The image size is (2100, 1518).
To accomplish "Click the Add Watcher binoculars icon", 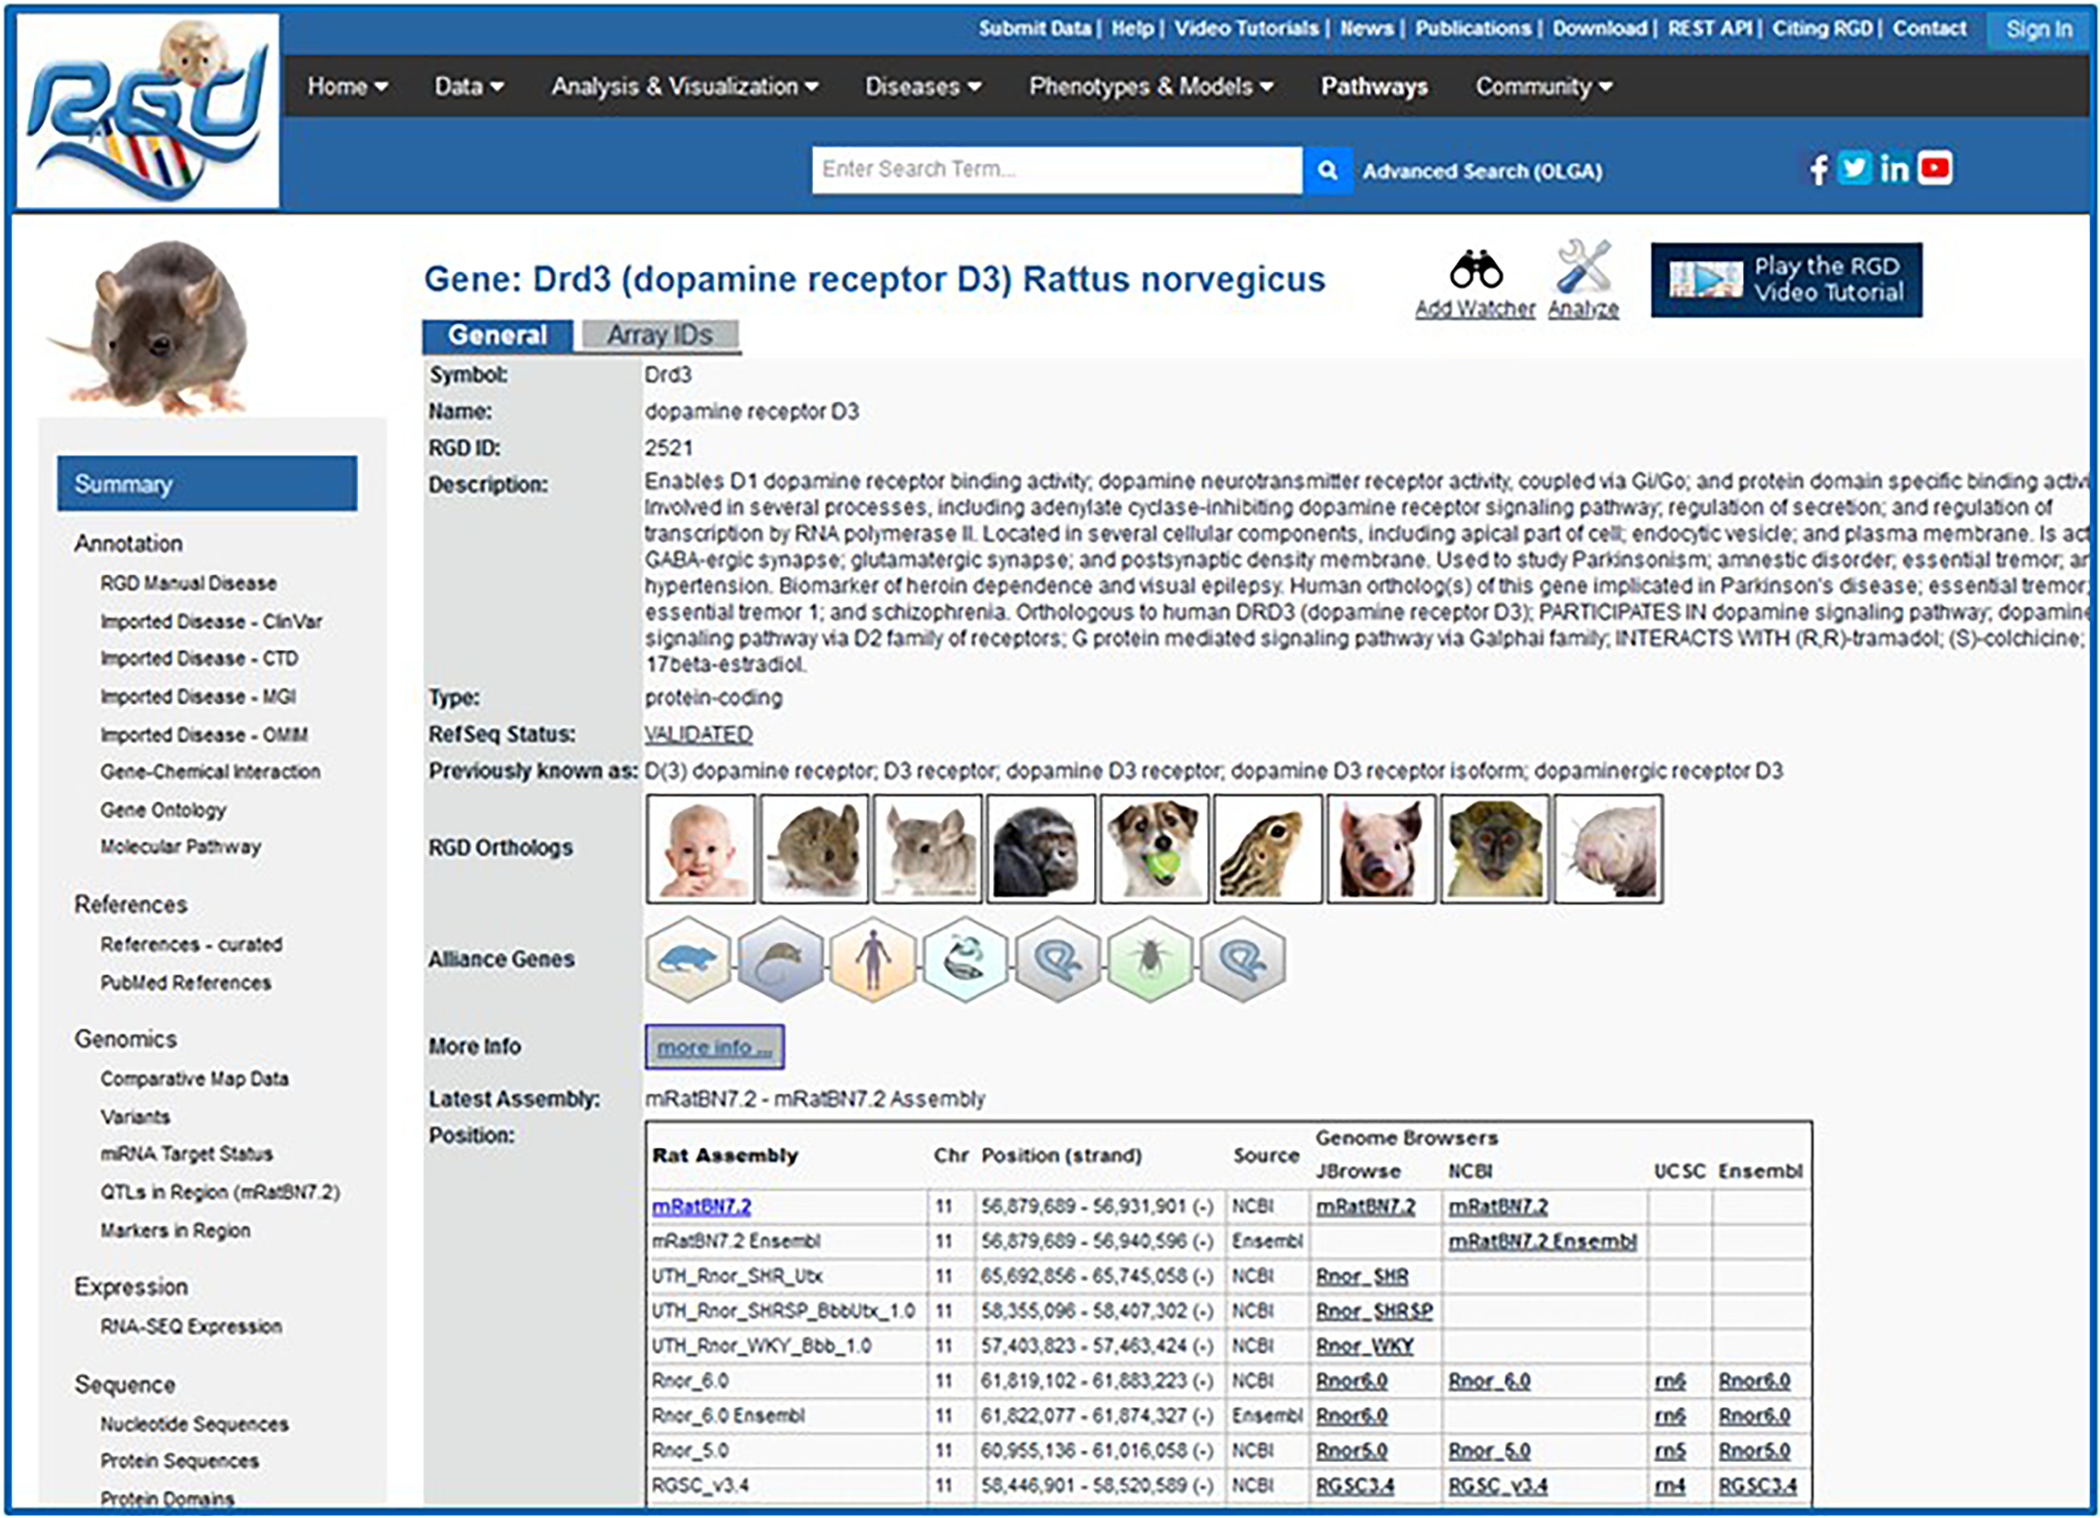I will tap(1476, 270).
